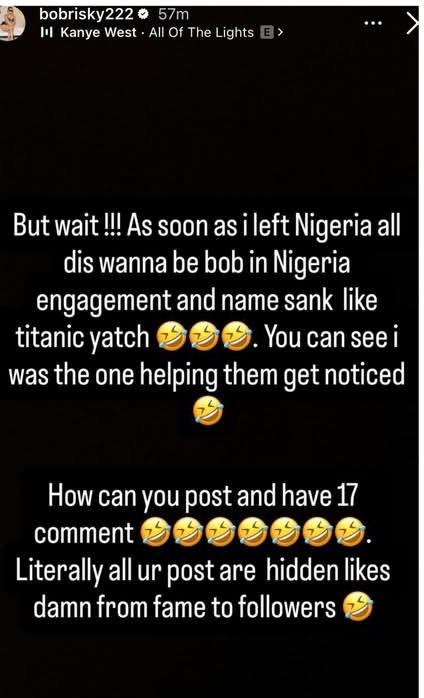Visit the bobrisky222 username link

[86, 15]
